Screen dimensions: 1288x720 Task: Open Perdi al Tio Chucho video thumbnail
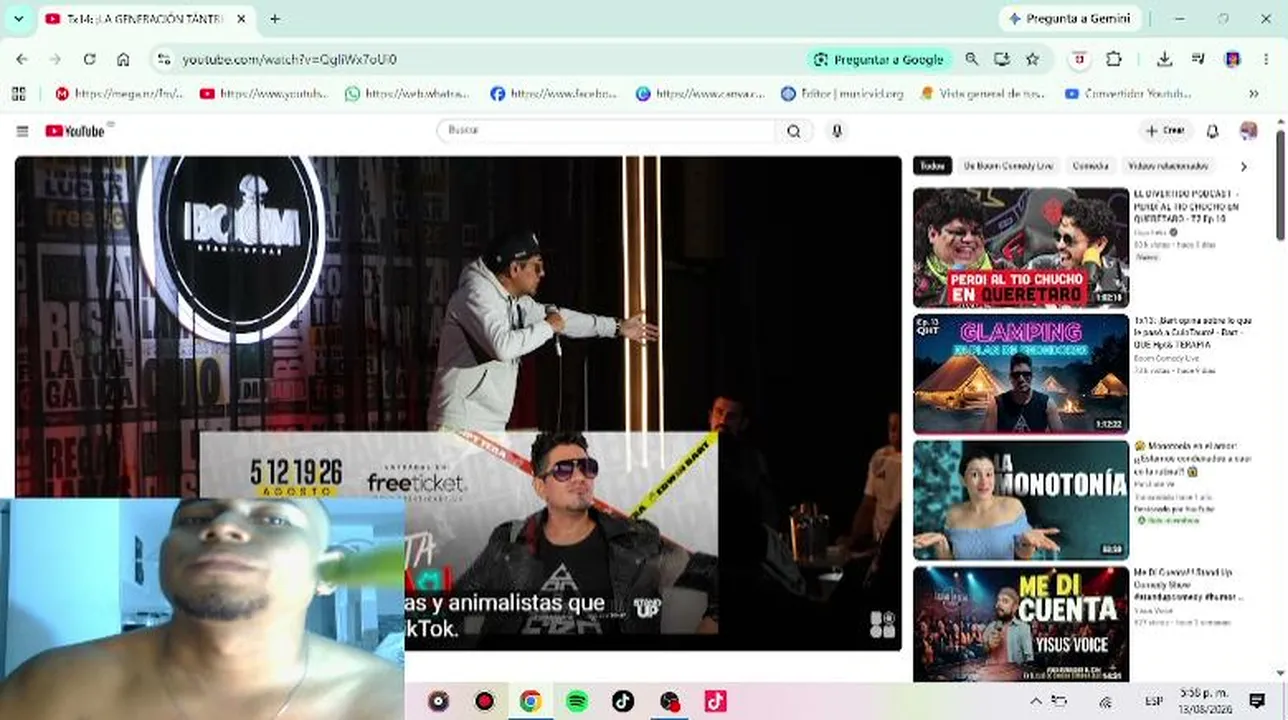[1021, 248]
